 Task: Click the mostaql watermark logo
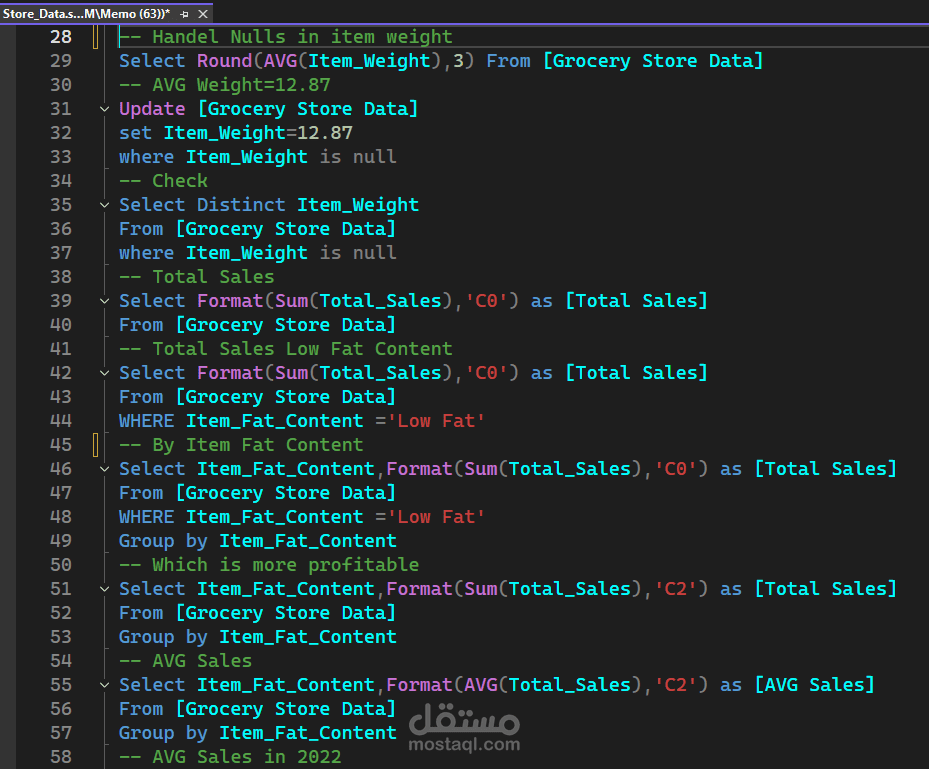[463, 728]
